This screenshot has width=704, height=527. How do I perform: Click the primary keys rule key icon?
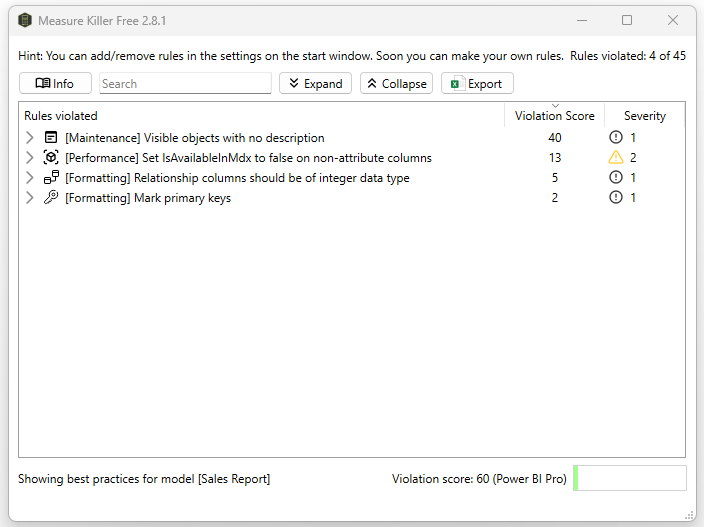[x=51, y=198]
